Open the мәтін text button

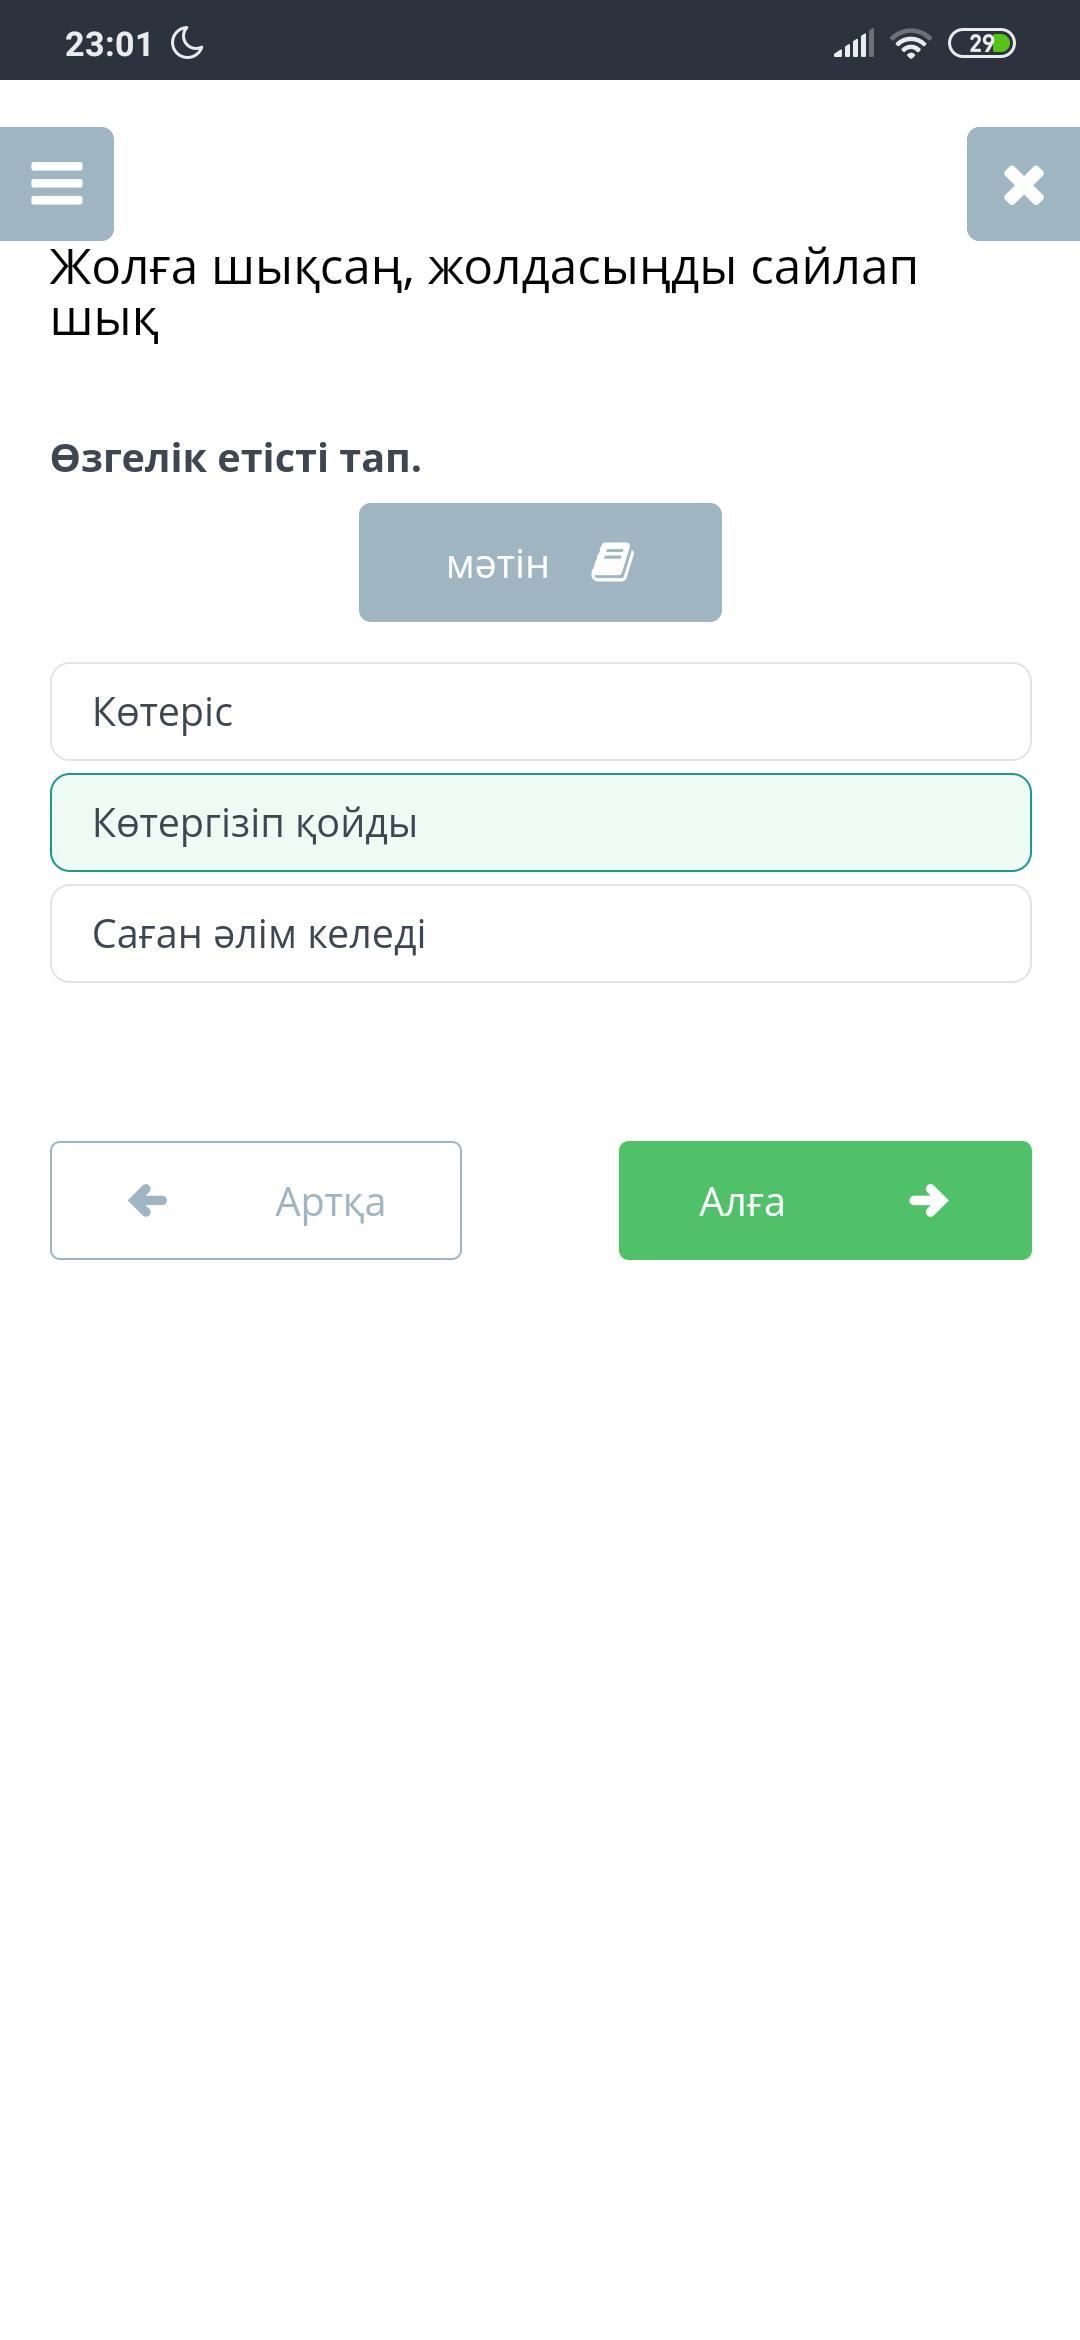click(540, 562)
